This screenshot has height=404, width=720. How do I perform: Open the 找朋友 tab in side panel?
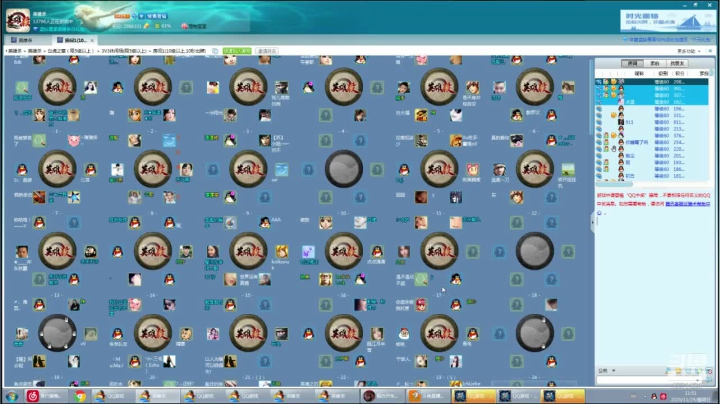pyautogui.click(x=677, y=63)
